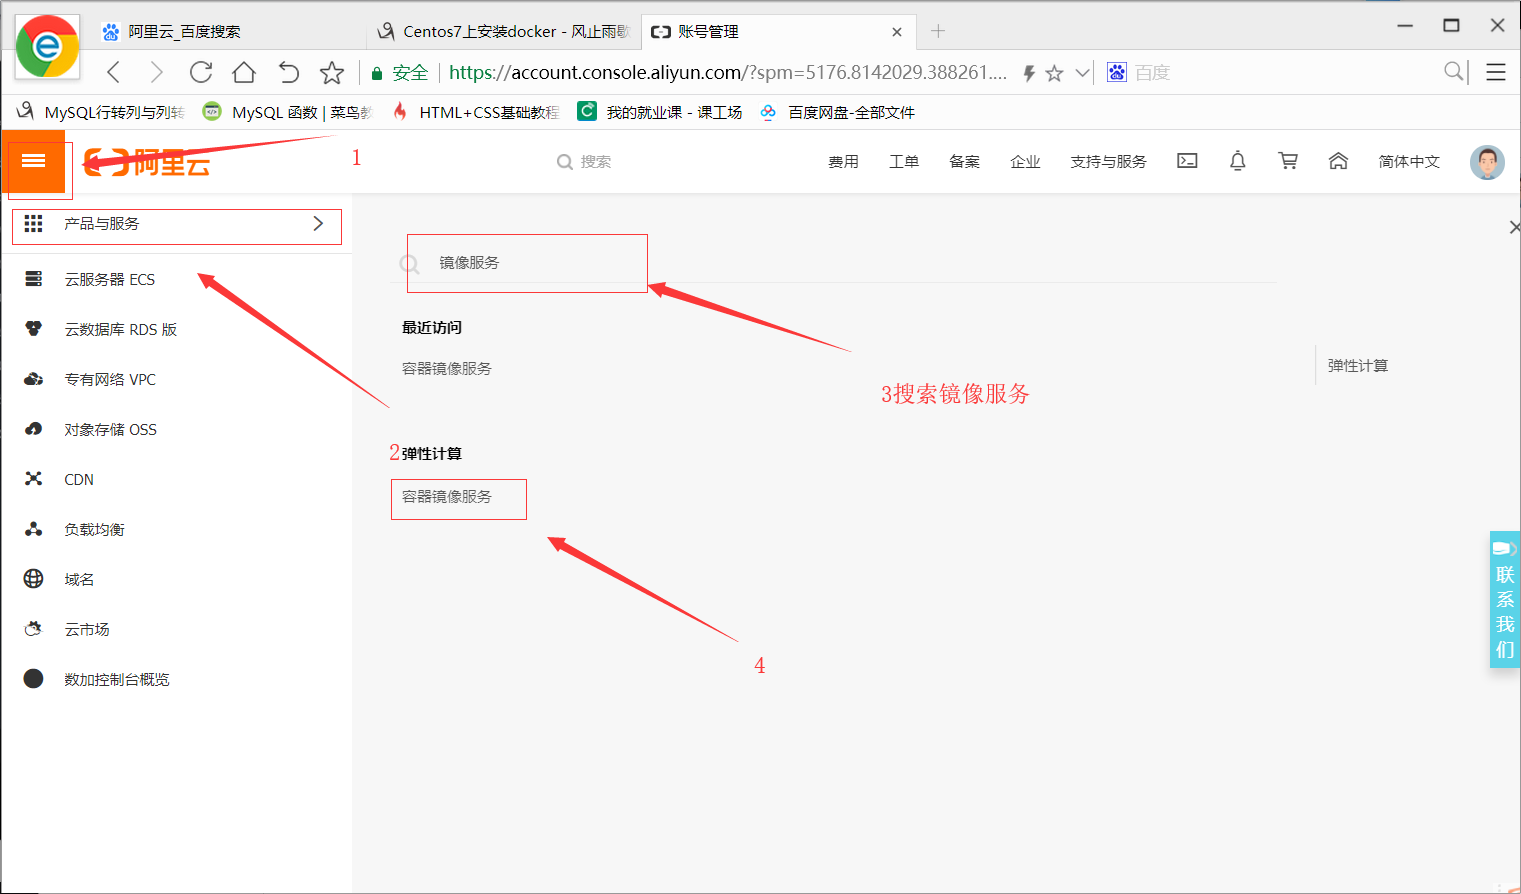The image size is (1521, 894).
Task: Close the 账号管理 tab
Action: [x=897, y=32]
